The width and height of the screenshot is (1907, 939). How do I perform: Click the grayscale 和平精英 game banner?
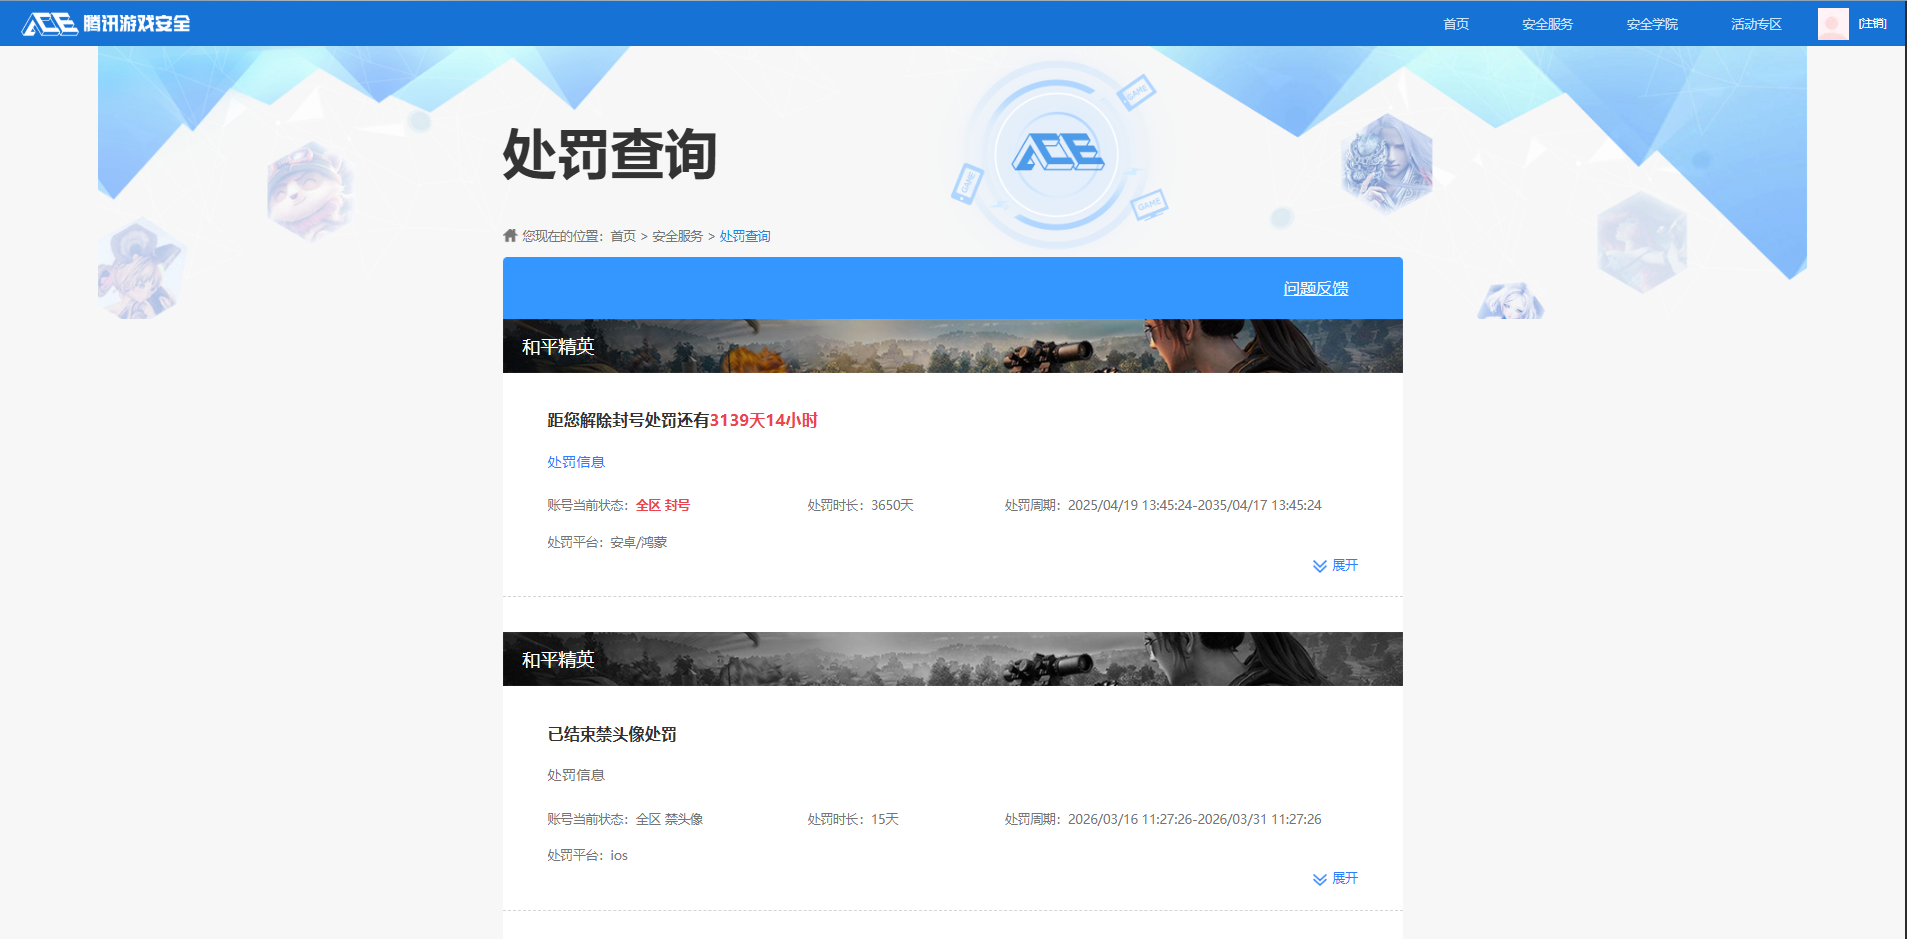pos(952,659)
